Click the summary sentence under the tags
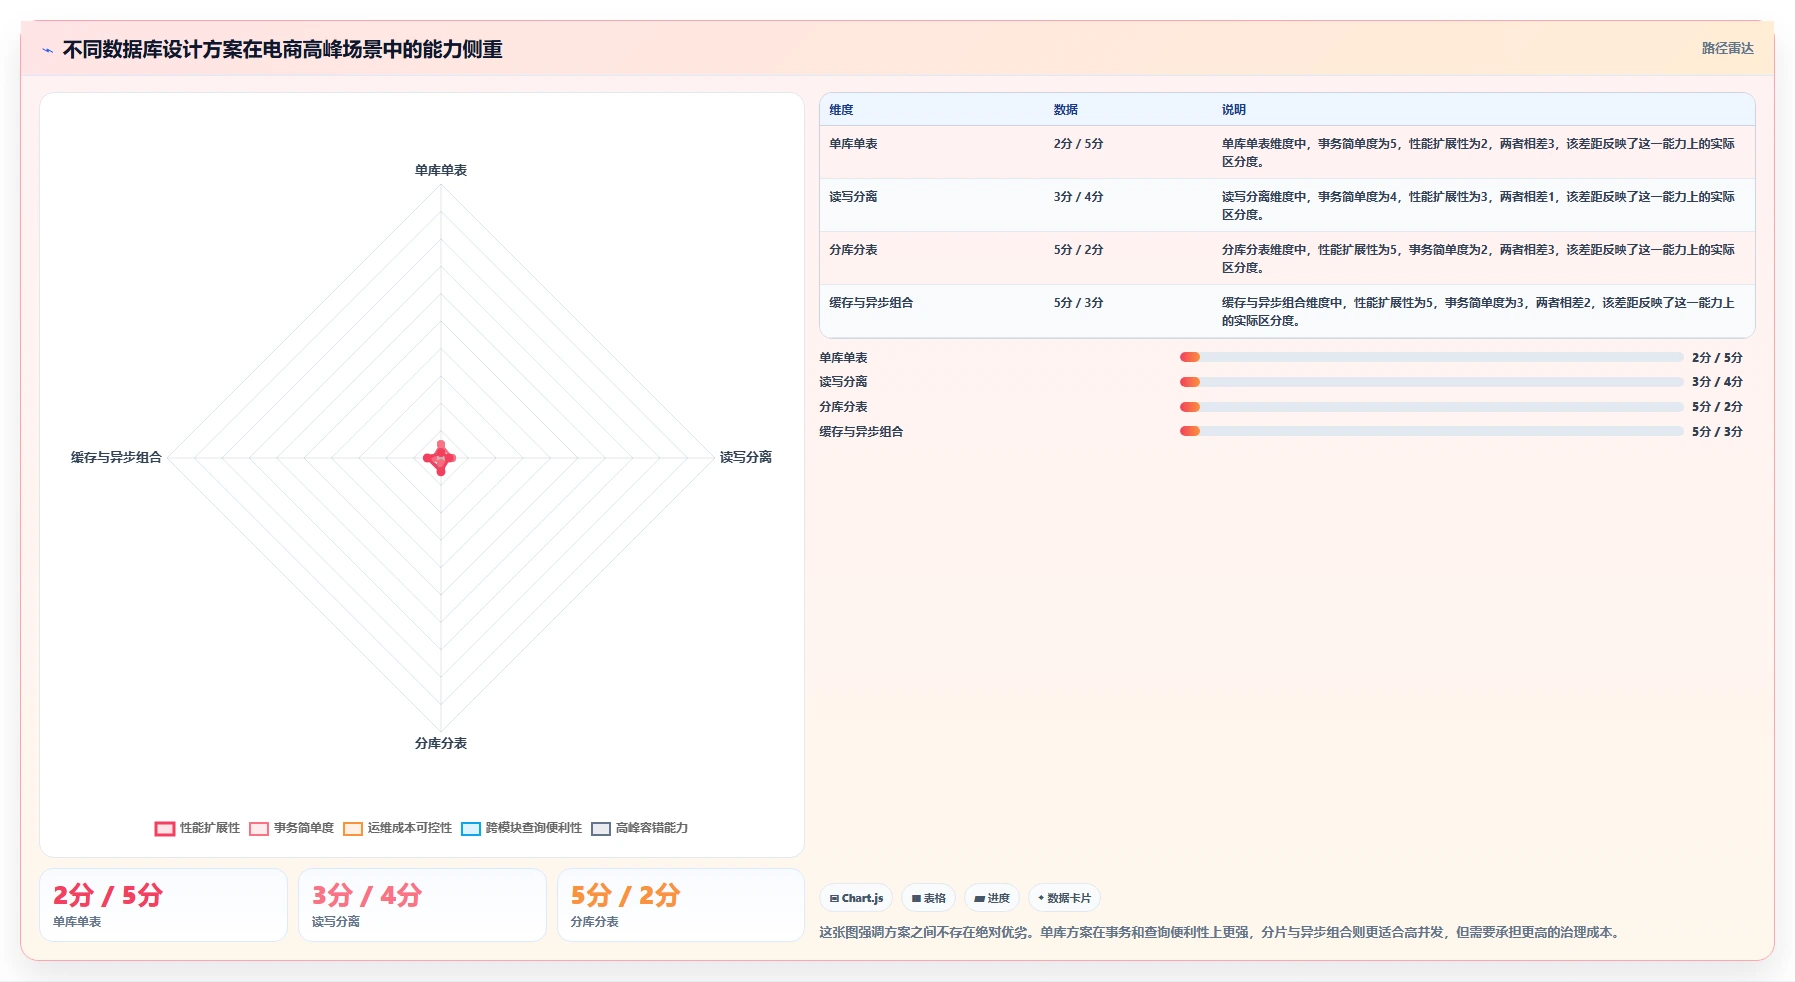1795x982 pixels. tap(1222, 932)
